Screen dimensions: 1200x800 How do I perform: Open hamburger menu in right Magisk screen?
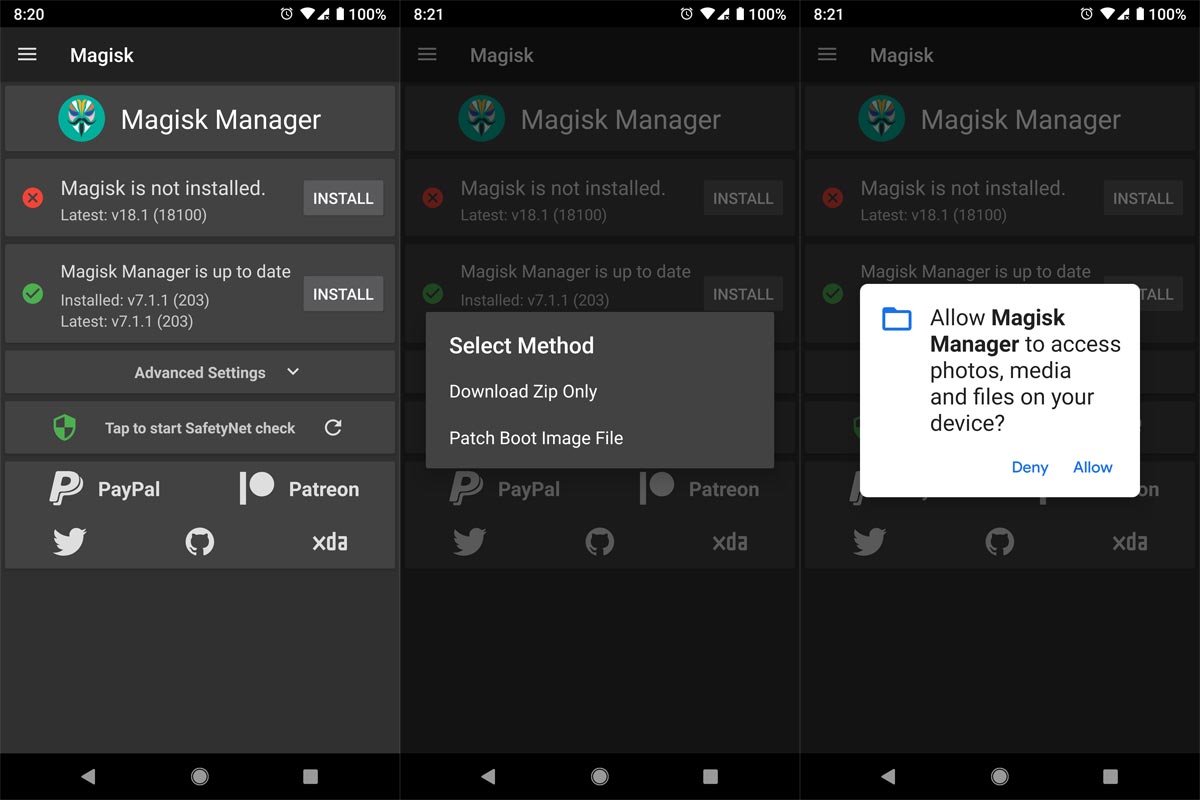point(827,55)
